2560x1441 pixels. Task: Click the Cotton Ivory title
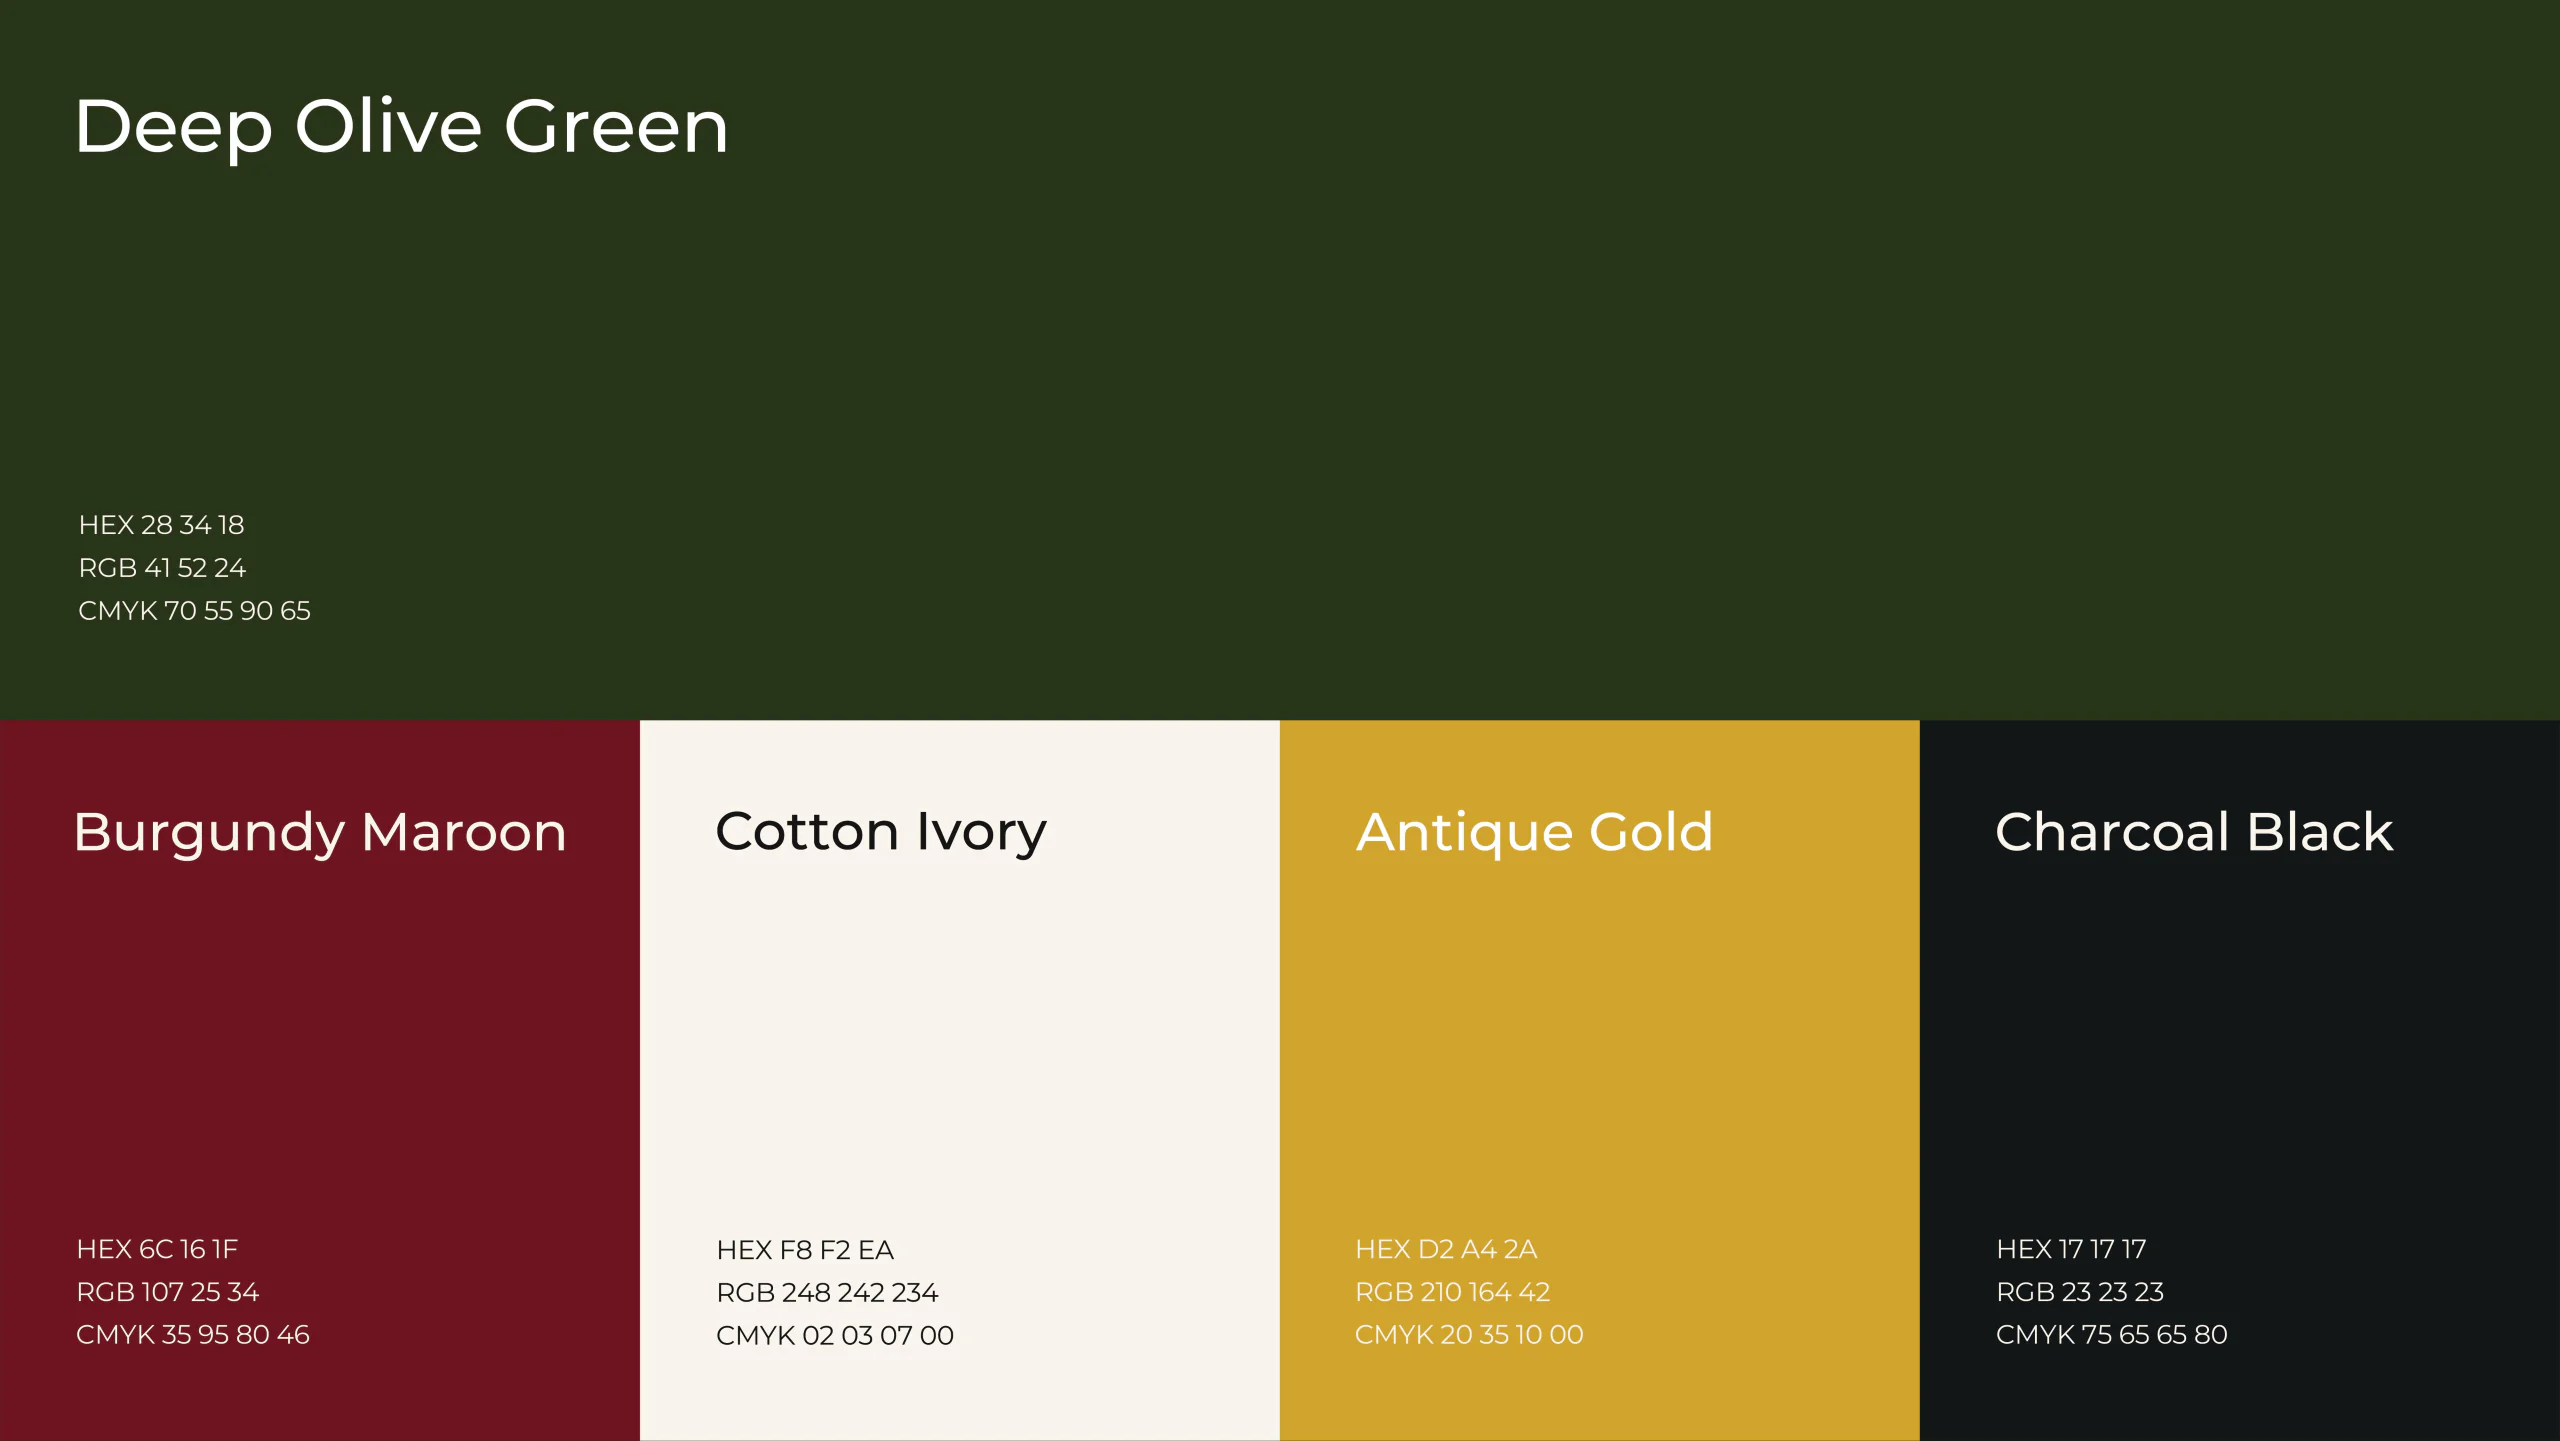[881, 834]
